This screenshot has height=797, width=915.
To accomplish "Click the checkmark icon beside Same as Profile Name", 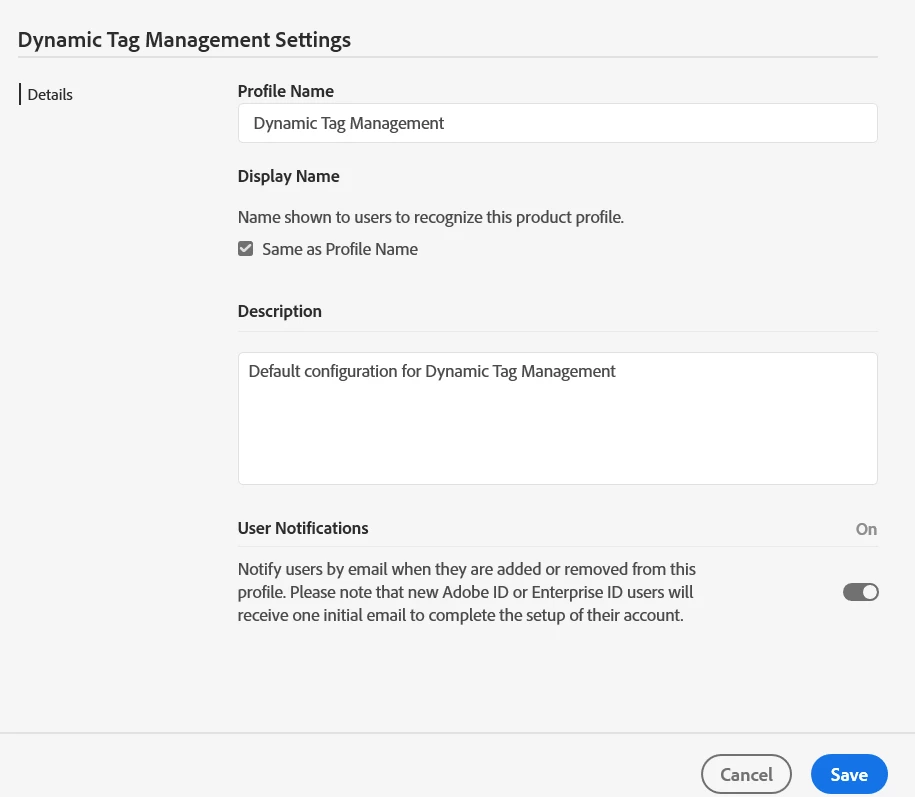I will [246, 249].
